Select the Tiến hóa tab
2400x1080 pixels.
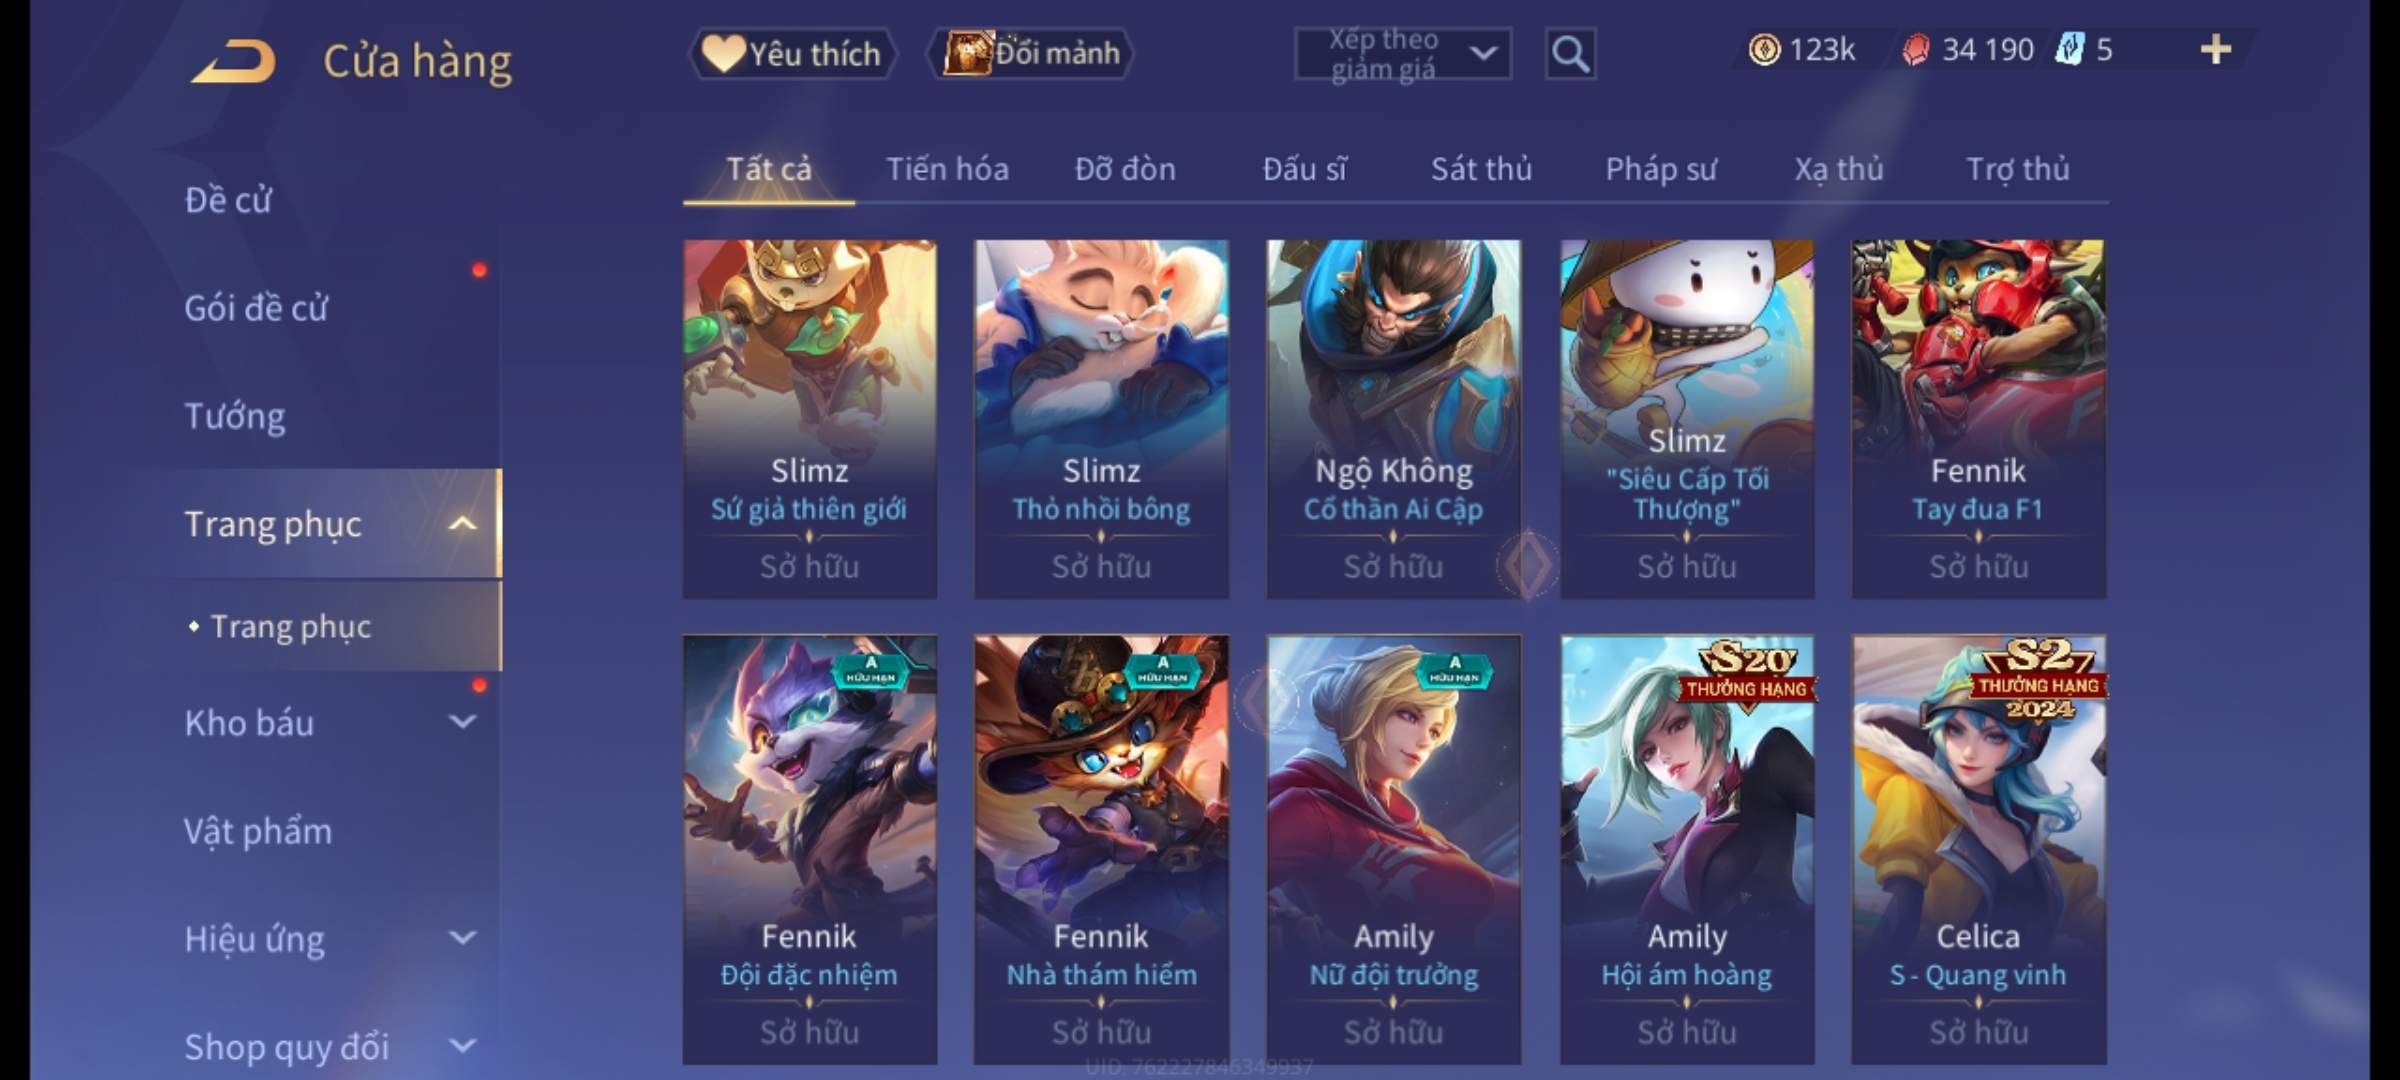[947, 169]
